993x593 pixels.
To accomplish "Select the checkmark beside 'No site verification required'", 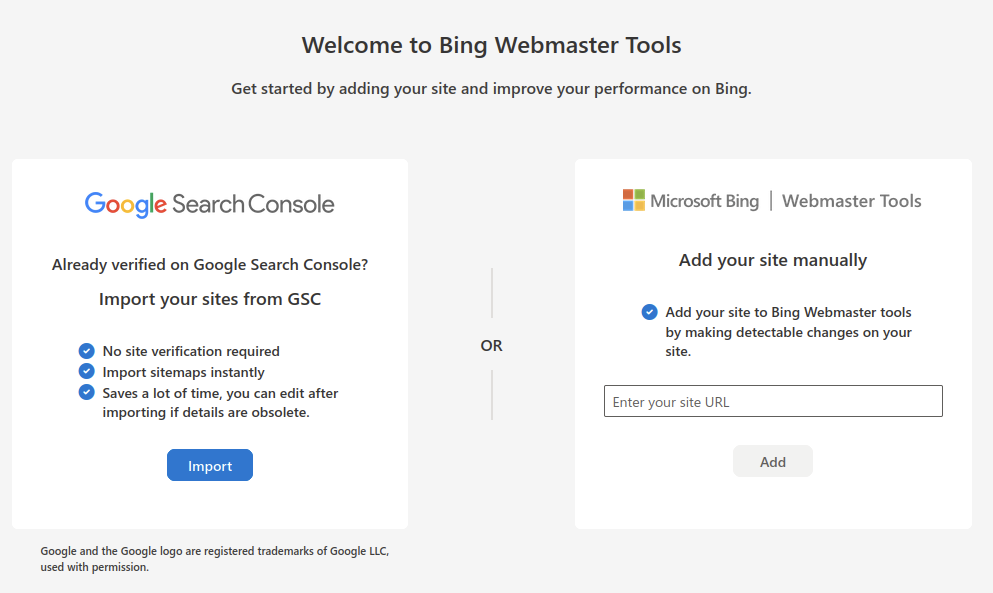I will click(86, 351).
